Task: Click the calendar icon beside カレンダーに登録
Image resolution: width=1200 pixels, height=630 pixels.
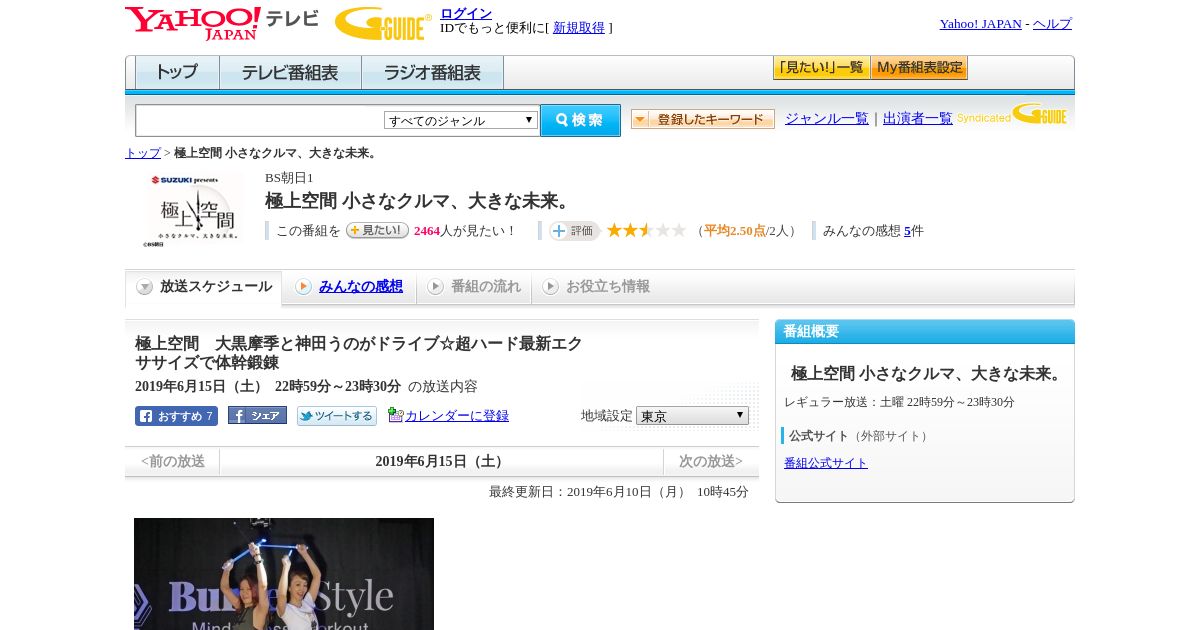Action: point(396,415)
